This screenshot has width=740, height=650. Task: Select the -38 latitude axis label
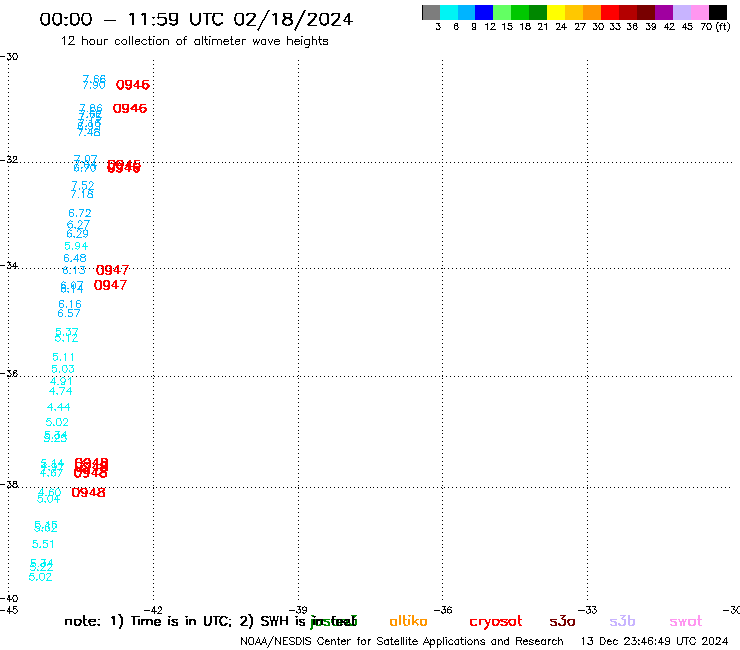point(9,484)
